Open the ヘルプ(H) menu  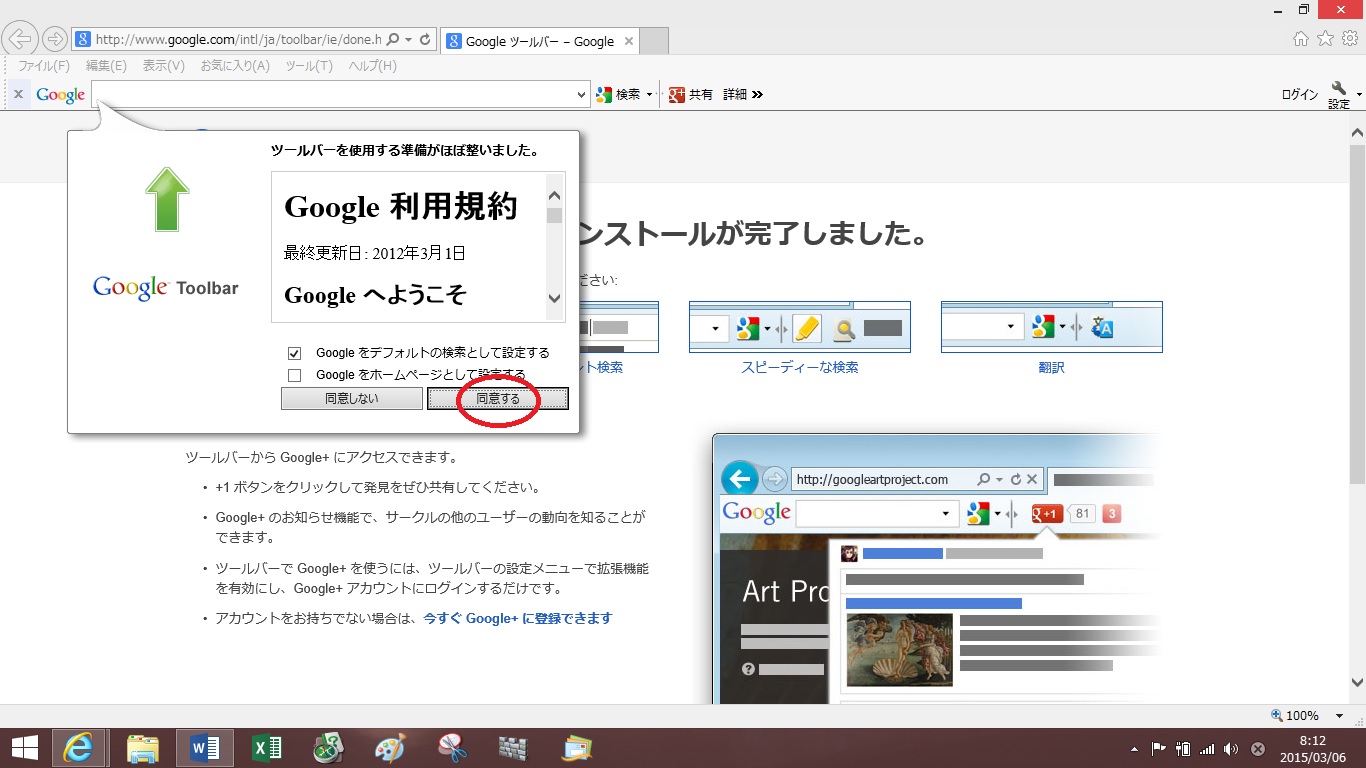[x=372, y=66]
